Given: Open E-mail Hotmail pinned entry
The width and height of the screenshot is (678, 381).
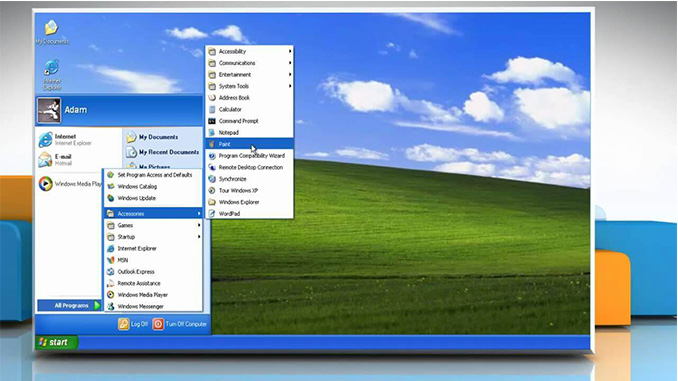Looking at the screenshot, I should pyautogui.click(x=55, y=160).
